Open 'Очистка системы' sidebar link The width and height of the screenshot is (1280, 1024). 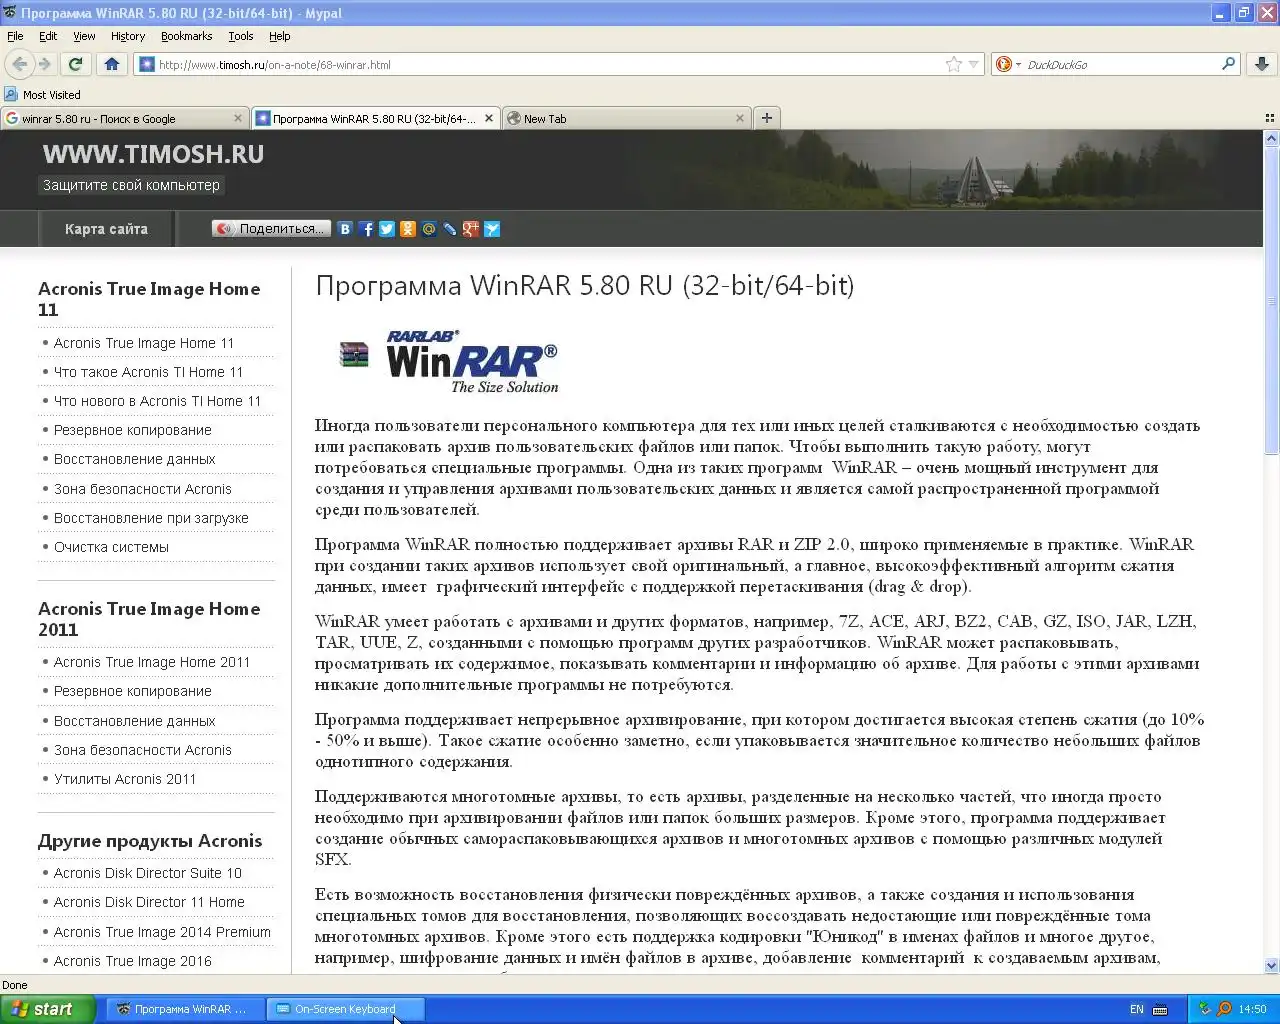point(111,547)
